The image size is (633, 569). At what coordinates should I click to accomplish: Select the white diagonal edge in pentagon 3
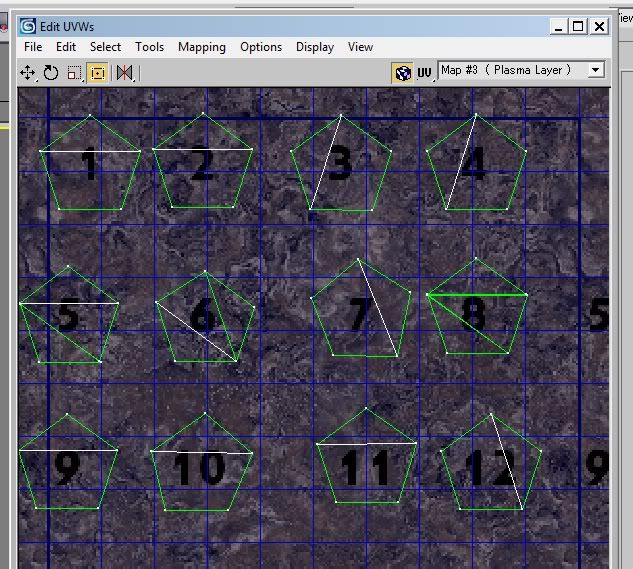coord(326,162)
